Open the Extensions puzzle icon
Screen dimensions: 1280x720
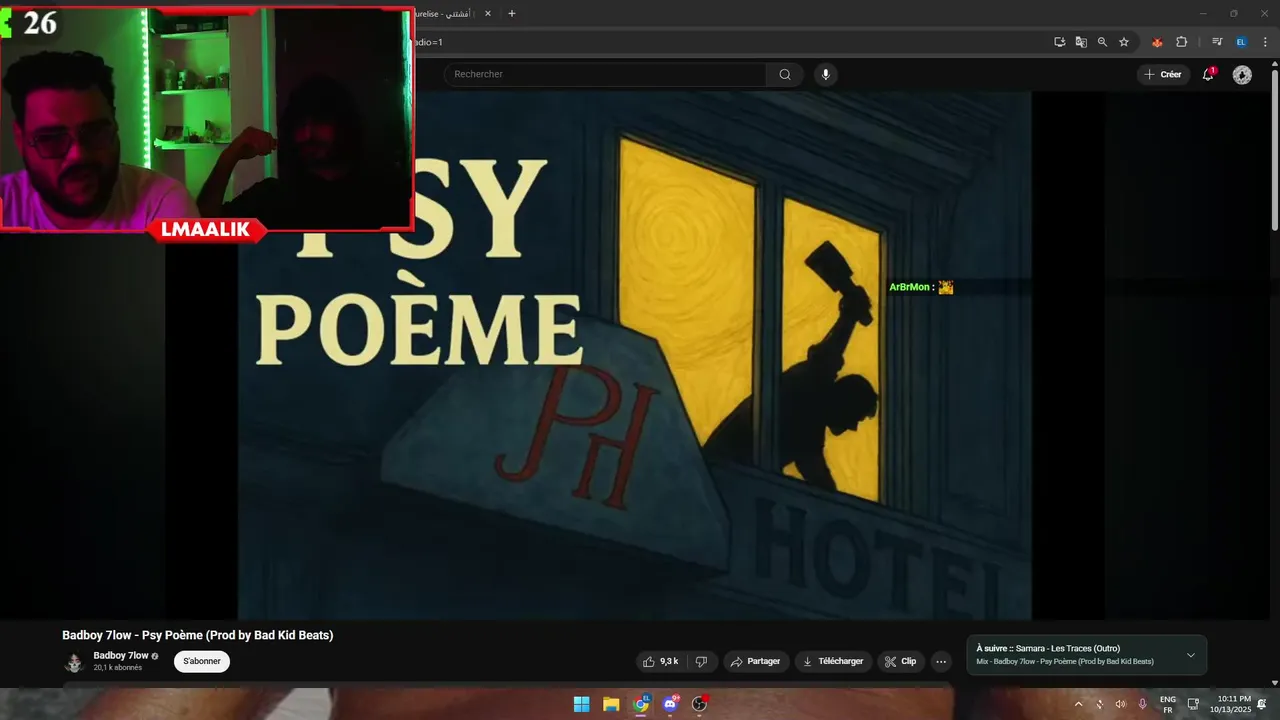(1181, 42)
